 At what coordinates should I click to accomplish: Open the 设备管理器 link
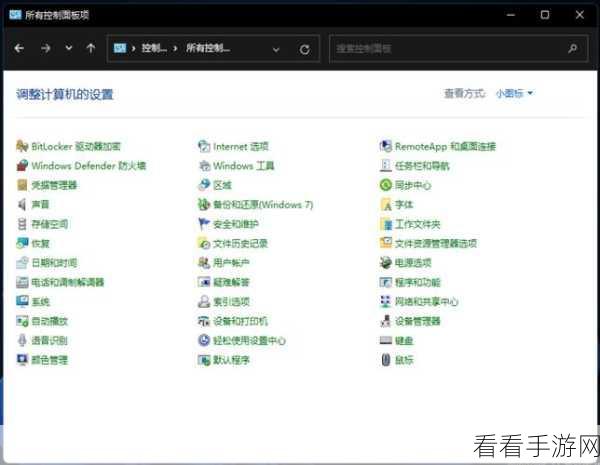tap(417, 321)
